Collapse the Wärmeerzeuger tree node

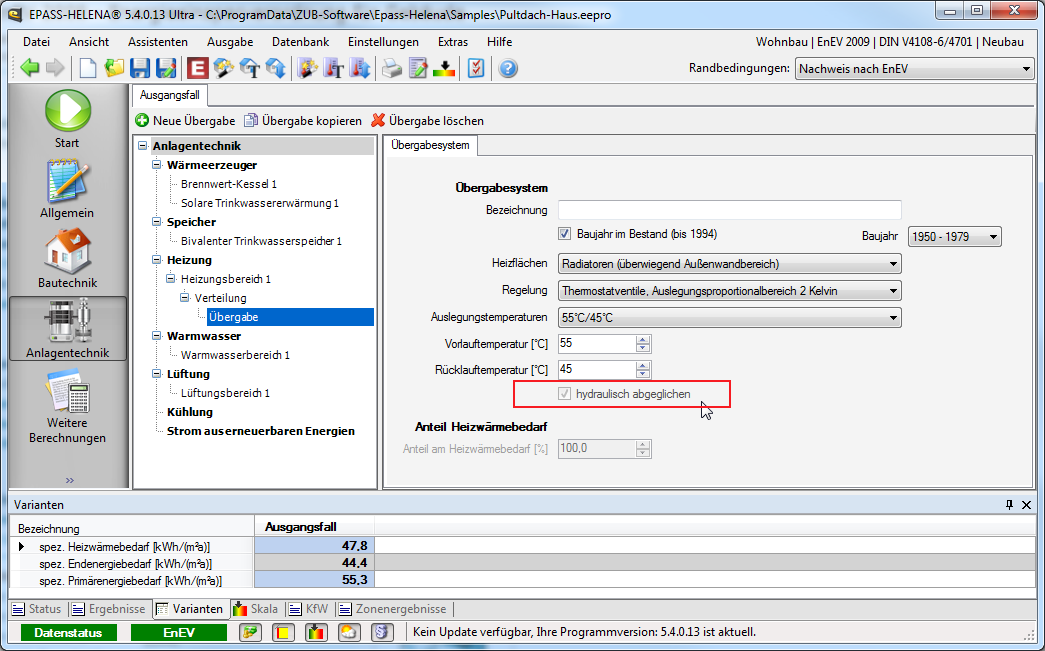pos(157,166)
